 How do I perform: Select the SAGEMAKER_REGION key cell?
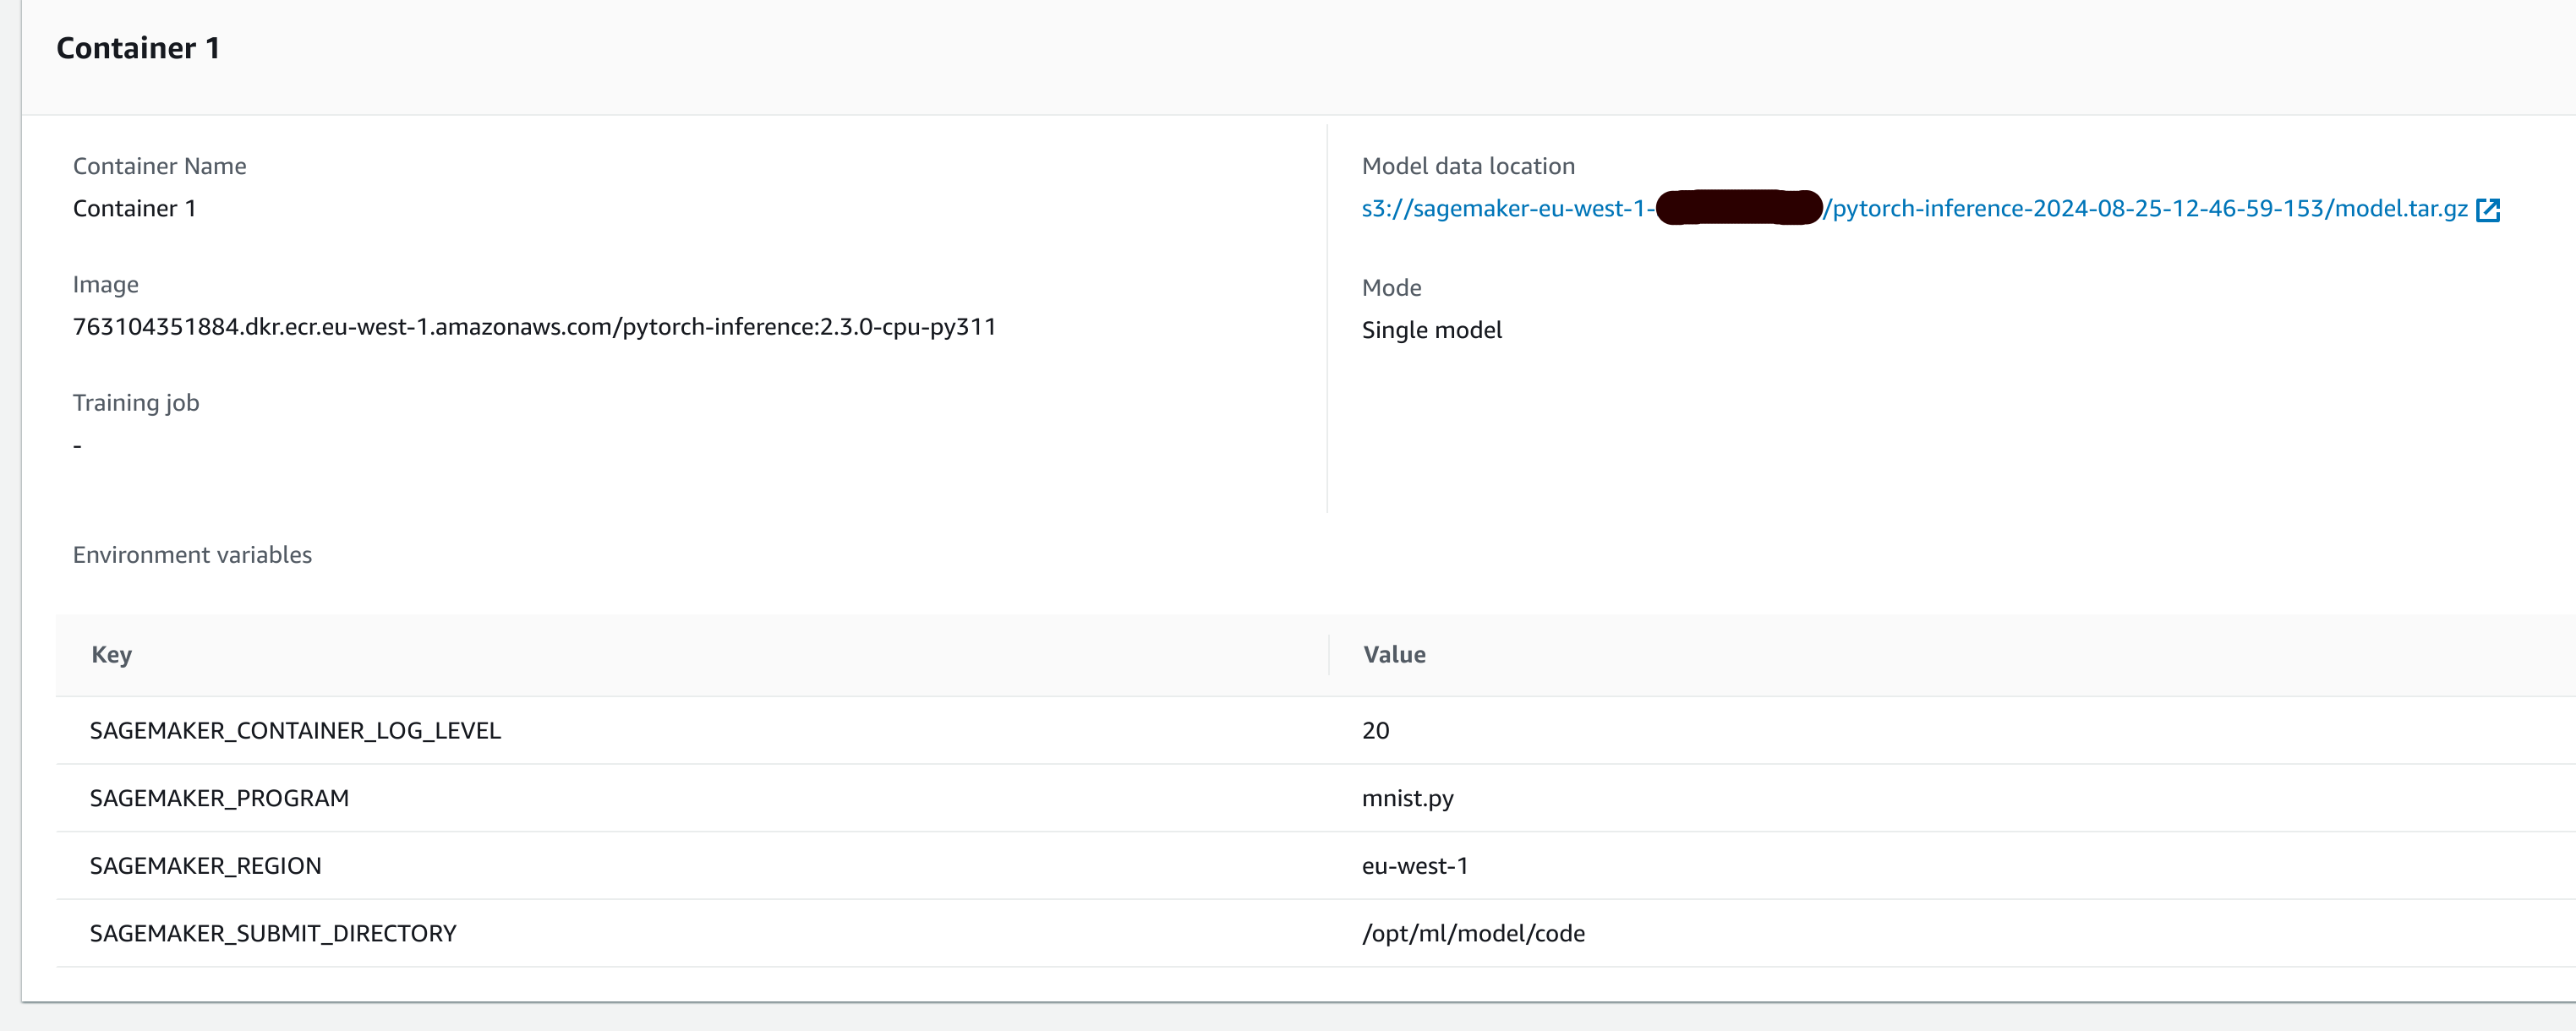(205, 866)
